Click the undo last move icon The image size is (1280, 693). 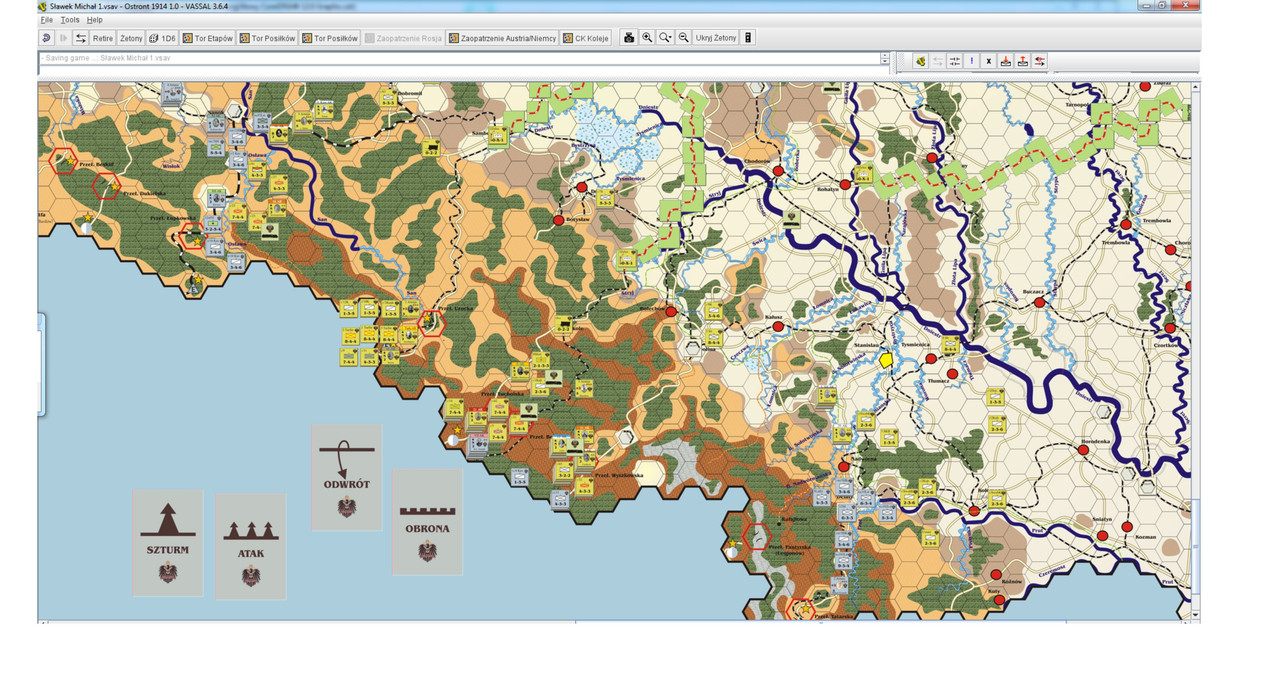46,38
